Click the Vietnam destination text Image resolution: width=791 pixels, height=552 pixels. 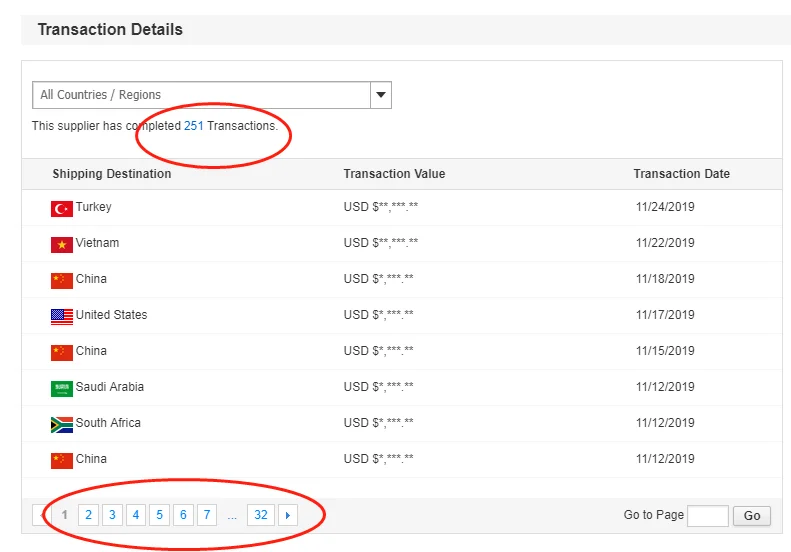click(x=97, y=243)
